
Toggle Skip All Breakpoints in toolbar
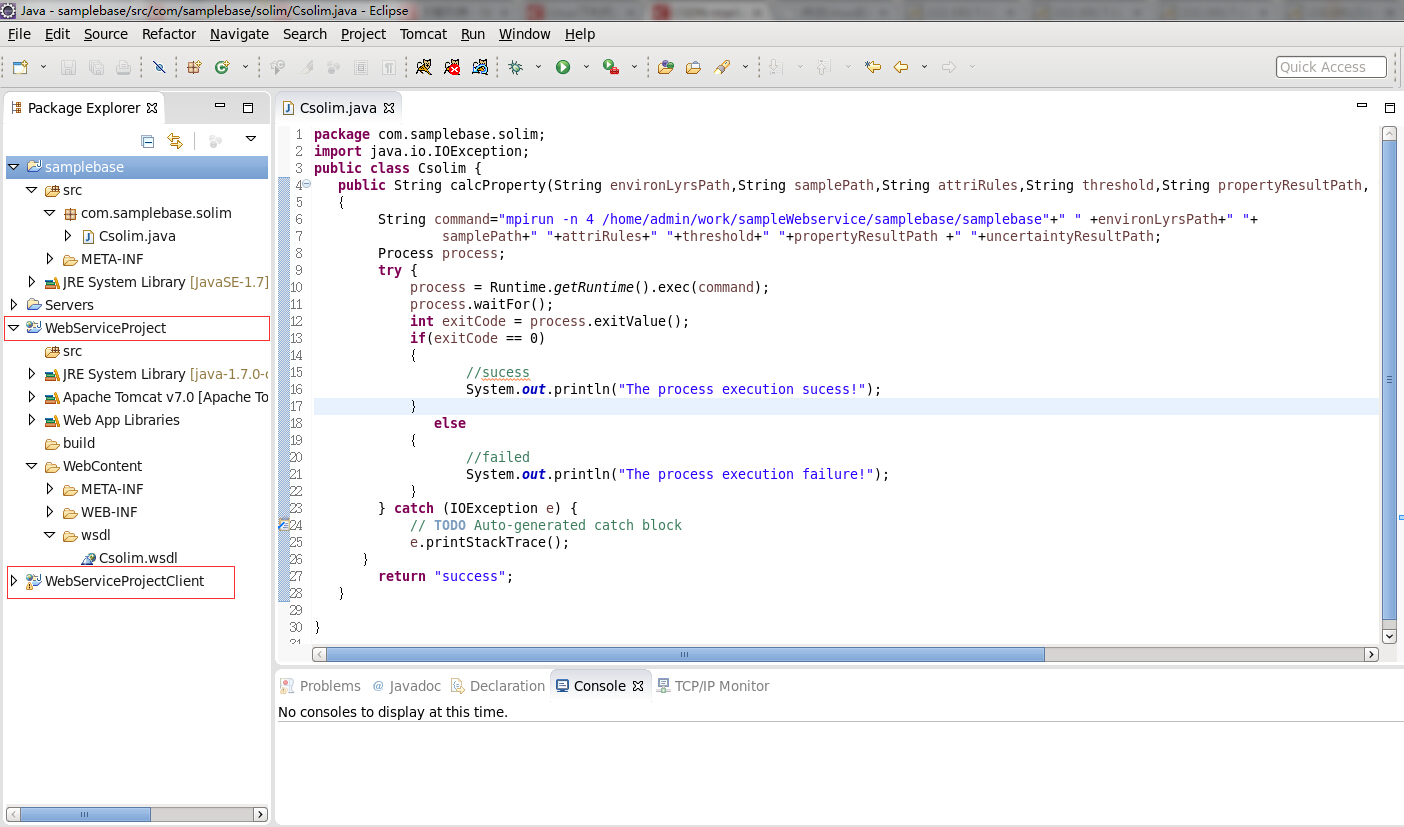[x=159, y=67]
